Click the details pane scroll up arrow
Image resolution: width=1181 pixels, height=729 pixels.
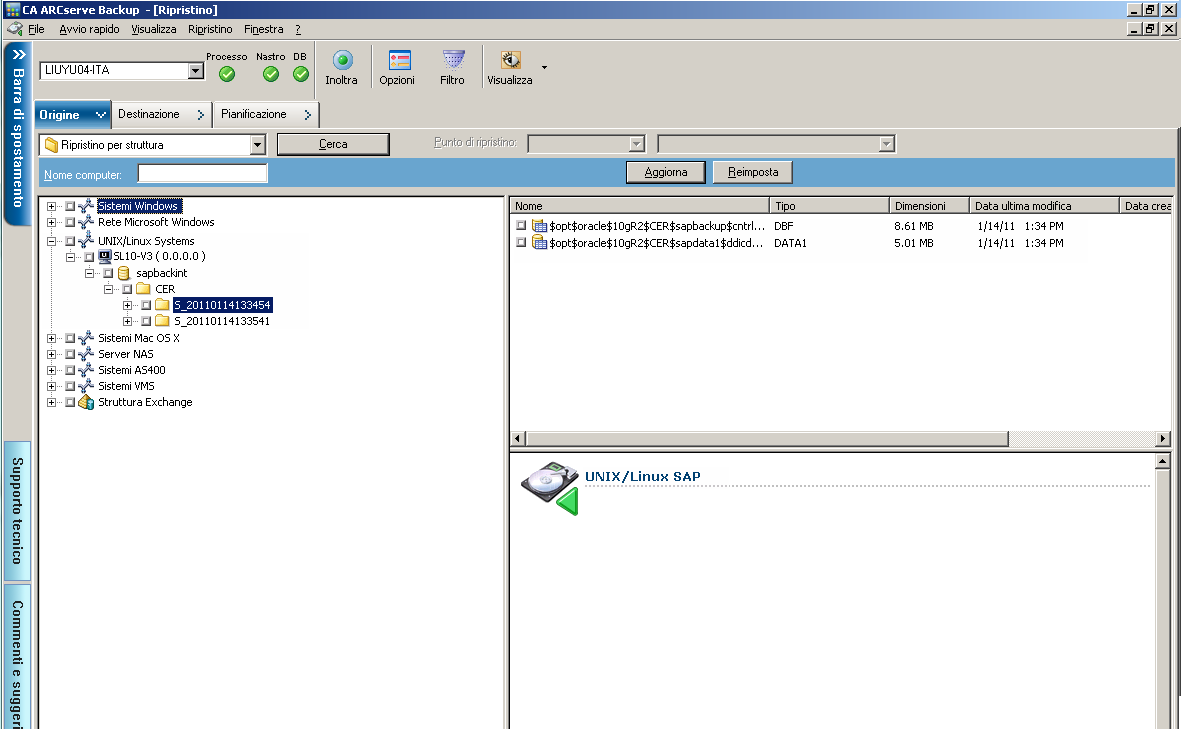(x=1162, y=461)
